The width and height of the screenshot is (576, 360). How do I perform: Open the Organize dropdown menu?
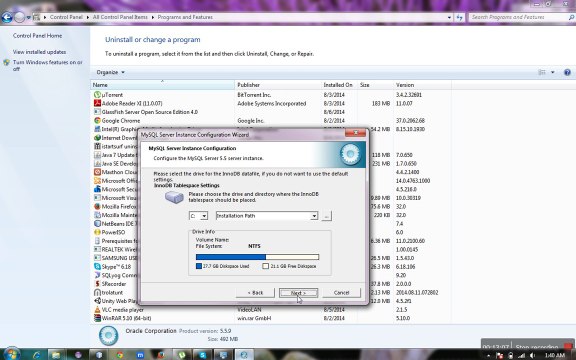111,72
